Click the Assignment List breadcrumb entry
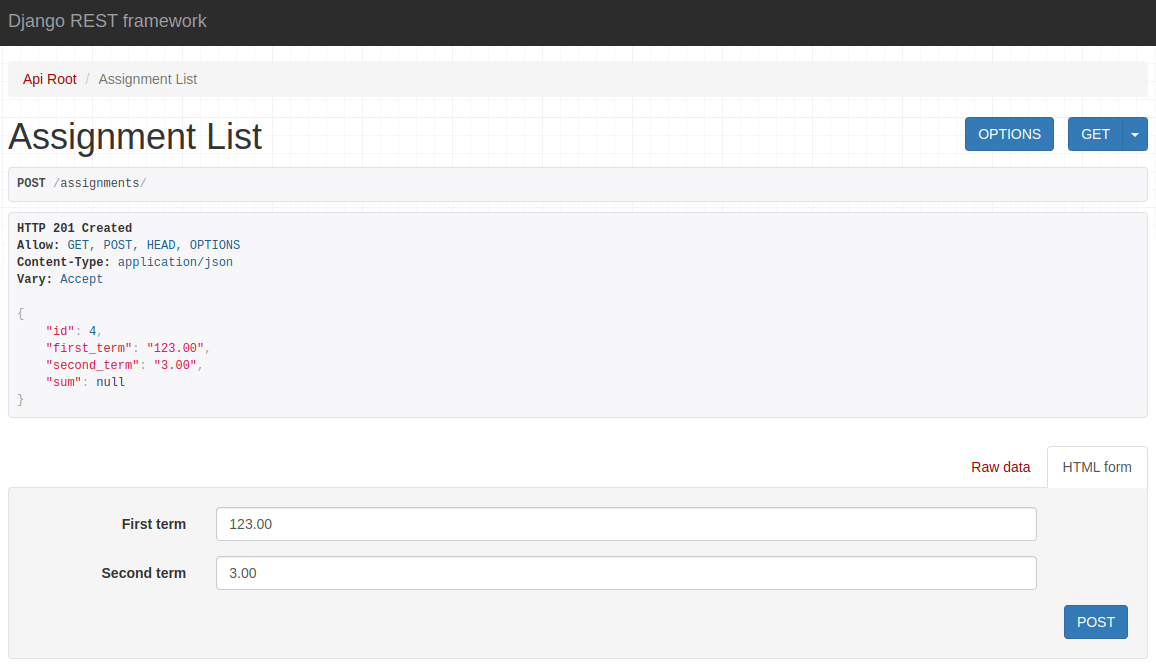1156x667 pixels. click(147, 79)
